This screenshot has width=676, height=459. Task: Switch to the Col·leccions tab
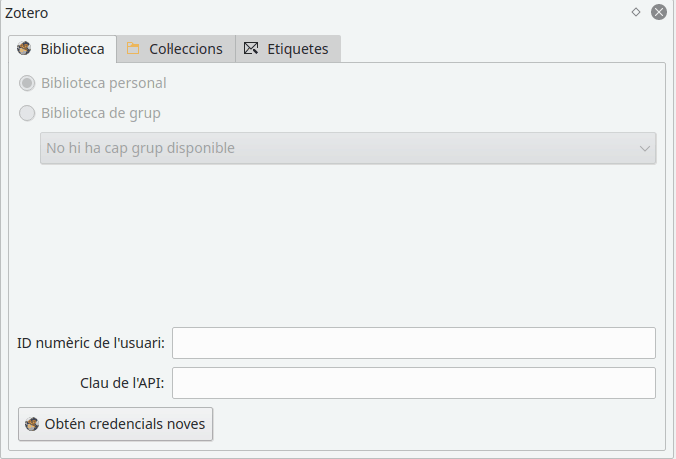tap(176, 49)
